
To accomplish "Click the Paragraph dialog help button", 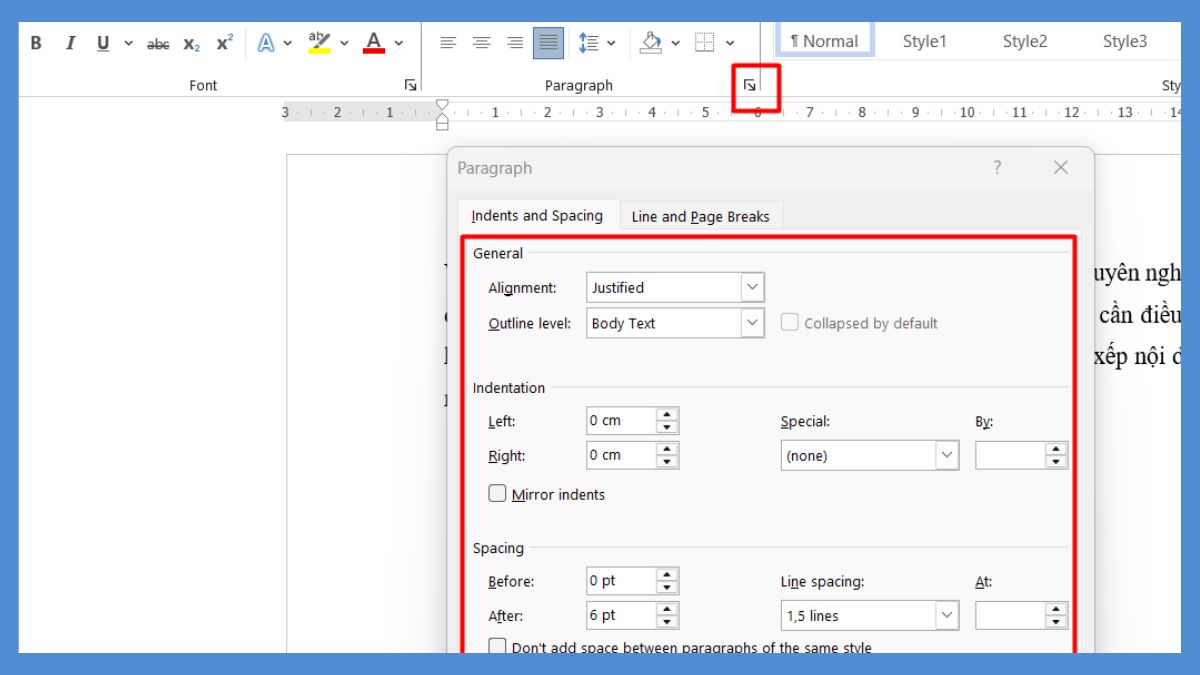I will (997, 168).
